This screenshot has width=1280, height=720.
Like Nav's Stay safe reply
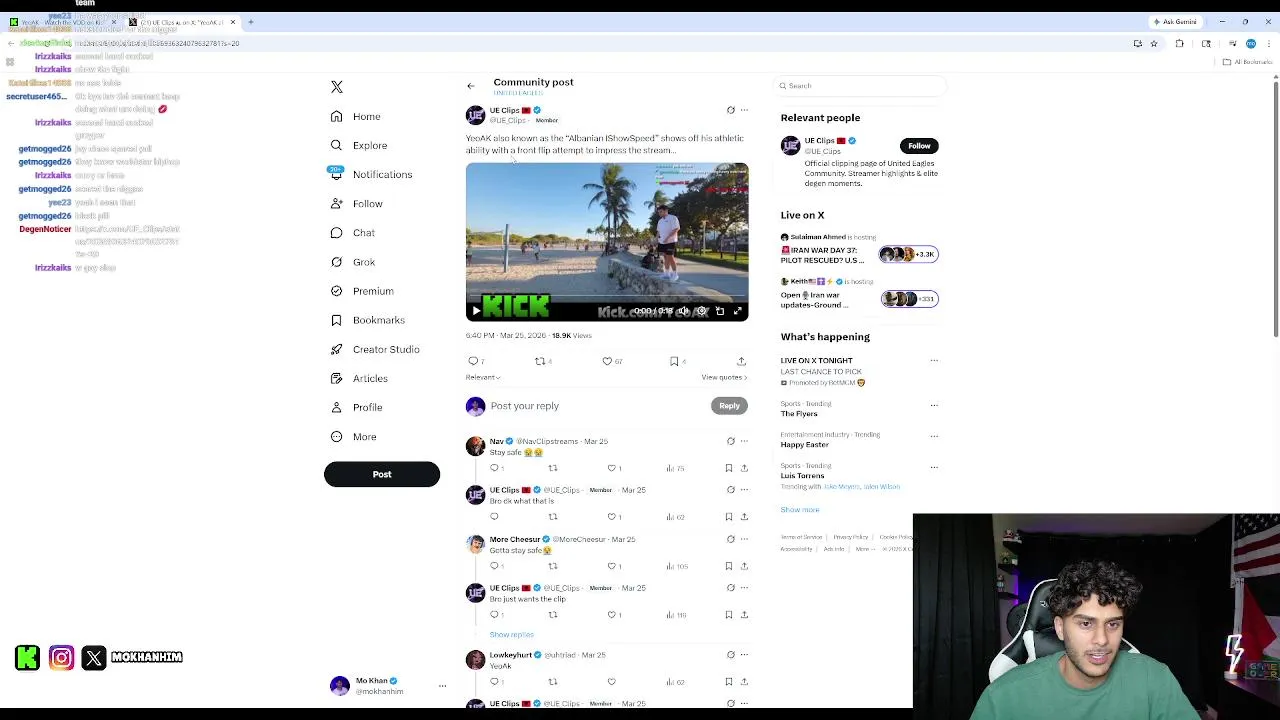point(613,468)
